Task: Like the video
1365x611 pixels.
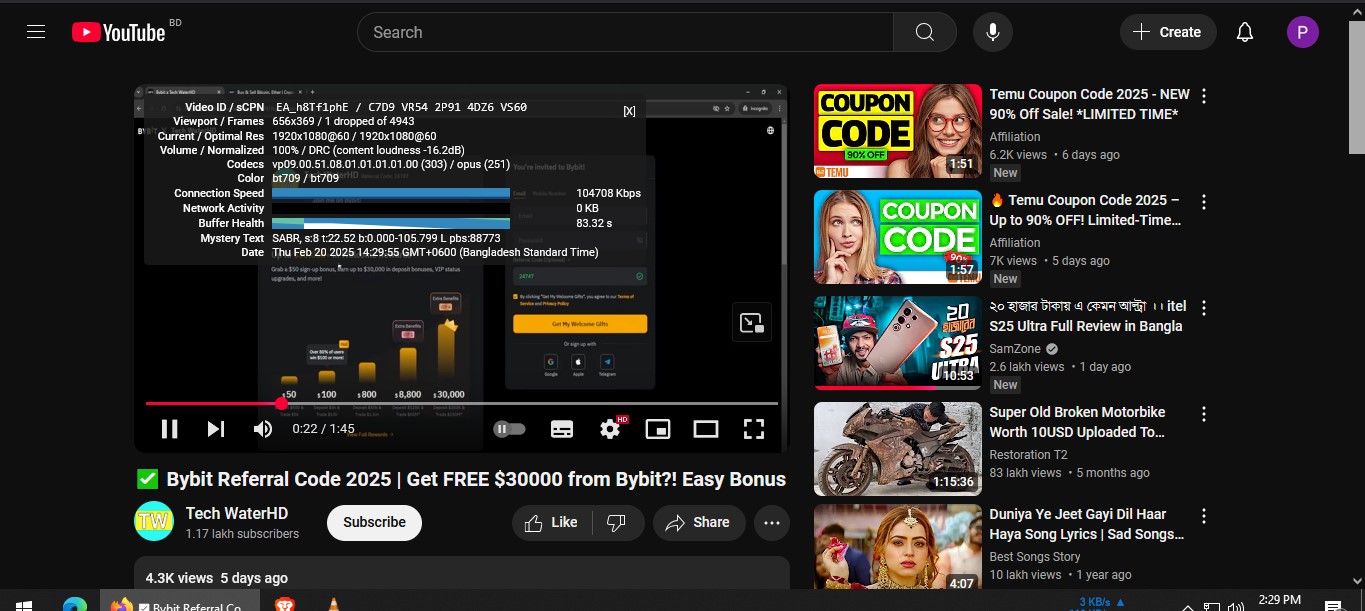Action: click(x=552, y=522)
